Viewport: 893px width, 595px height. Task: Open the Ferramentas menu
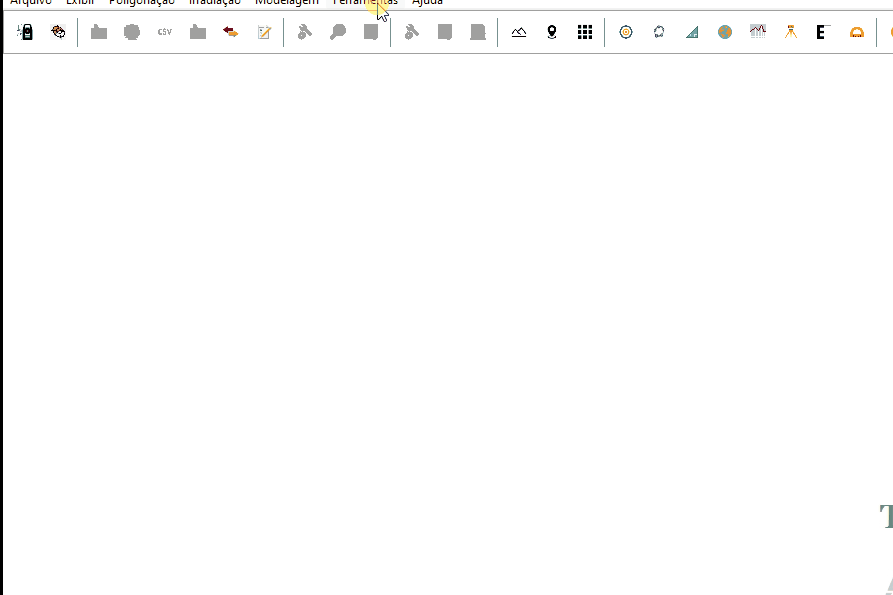coord(365,2)
